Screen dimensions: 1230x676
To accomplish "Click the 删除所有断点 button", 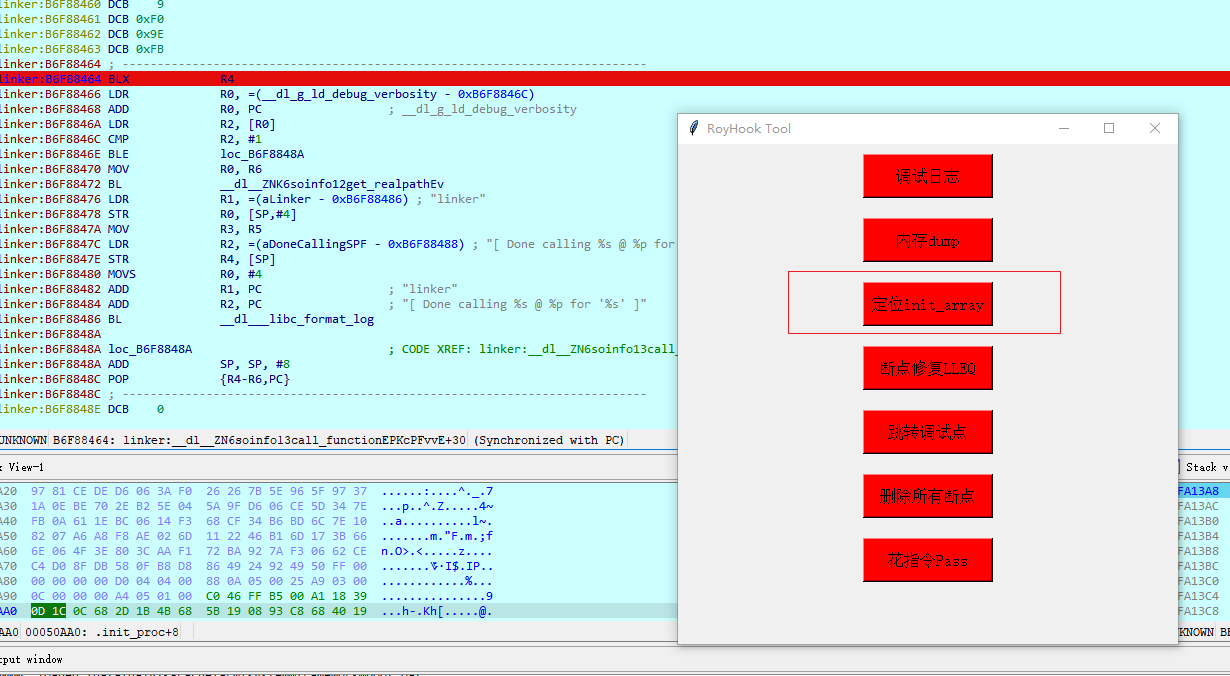I will pyautogui.click(x=928, y=496).
